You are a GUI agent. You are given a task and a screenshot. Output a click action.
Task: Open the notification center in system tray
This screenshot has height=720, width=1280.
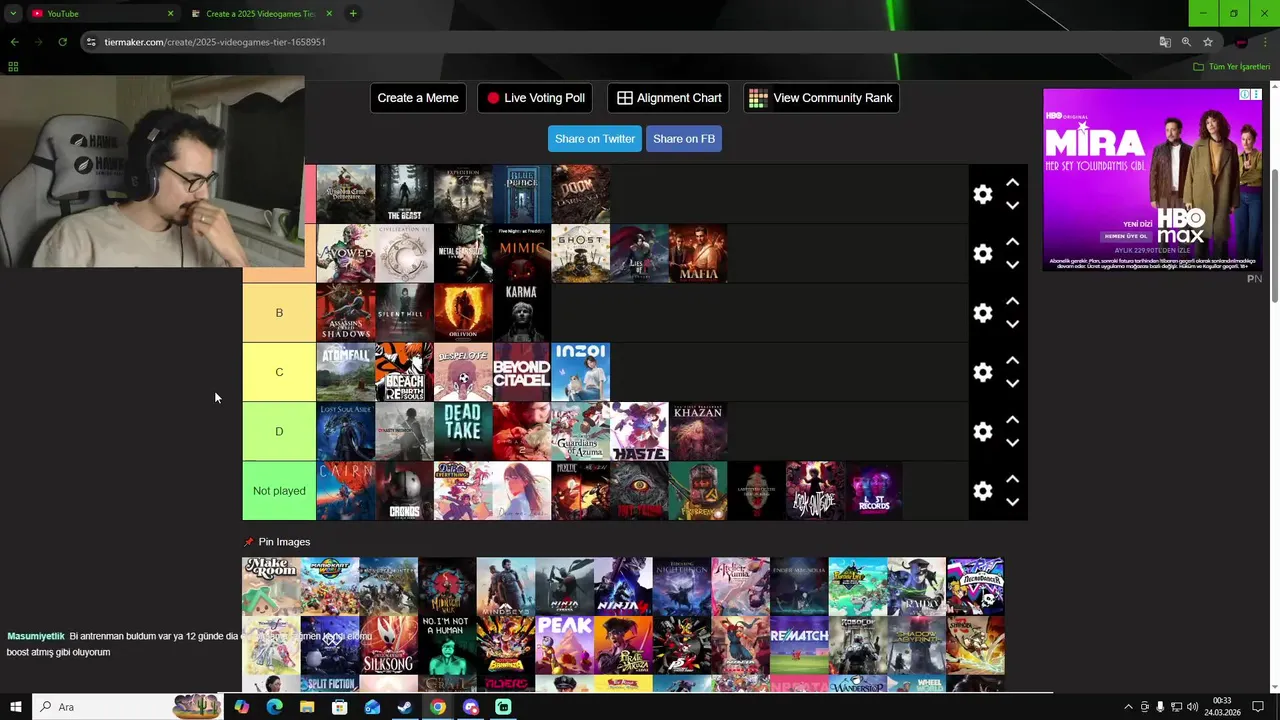tap(1258, 707)
